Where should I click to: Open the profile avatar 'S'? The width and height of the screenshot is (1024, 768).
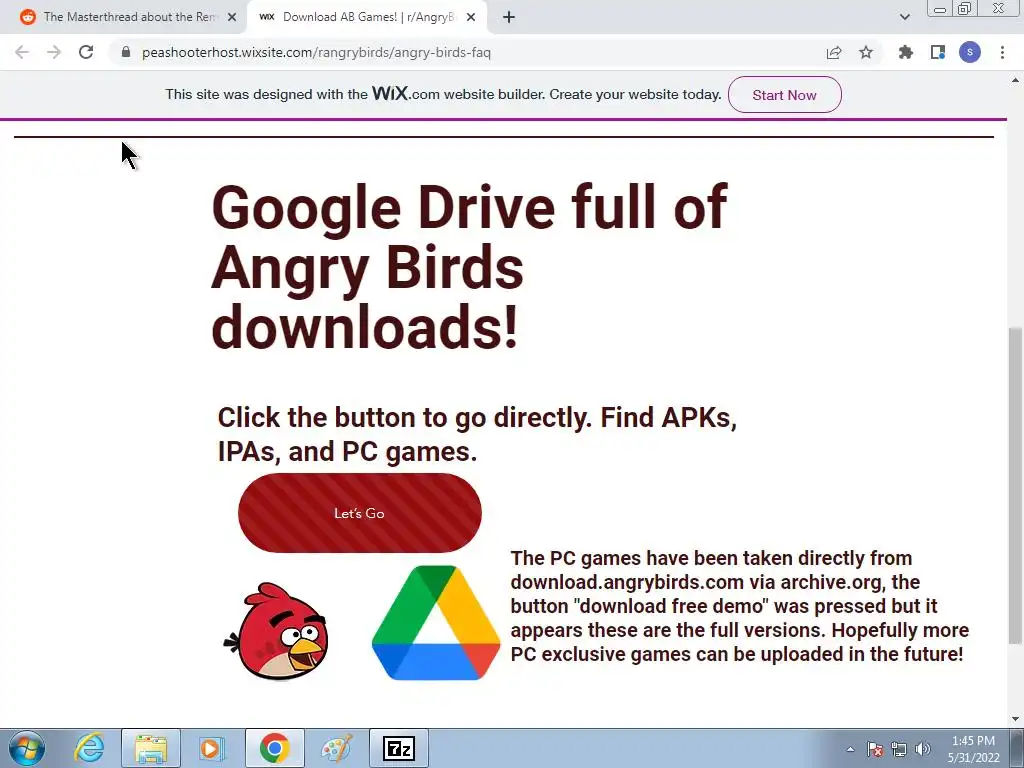[970, 52]
